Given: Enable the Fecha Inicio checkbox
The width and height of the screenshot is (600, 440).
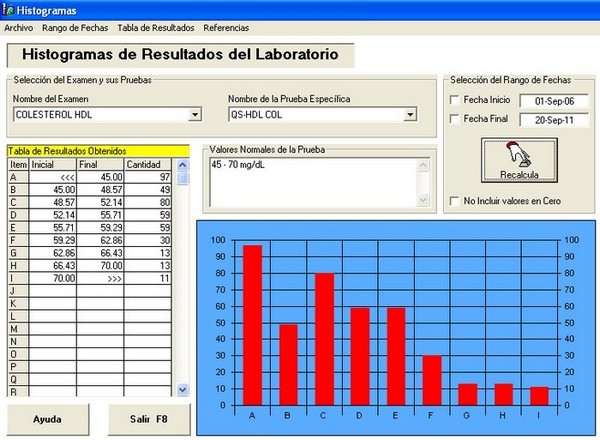Looking at the screenshot, I should coord(454,100).
